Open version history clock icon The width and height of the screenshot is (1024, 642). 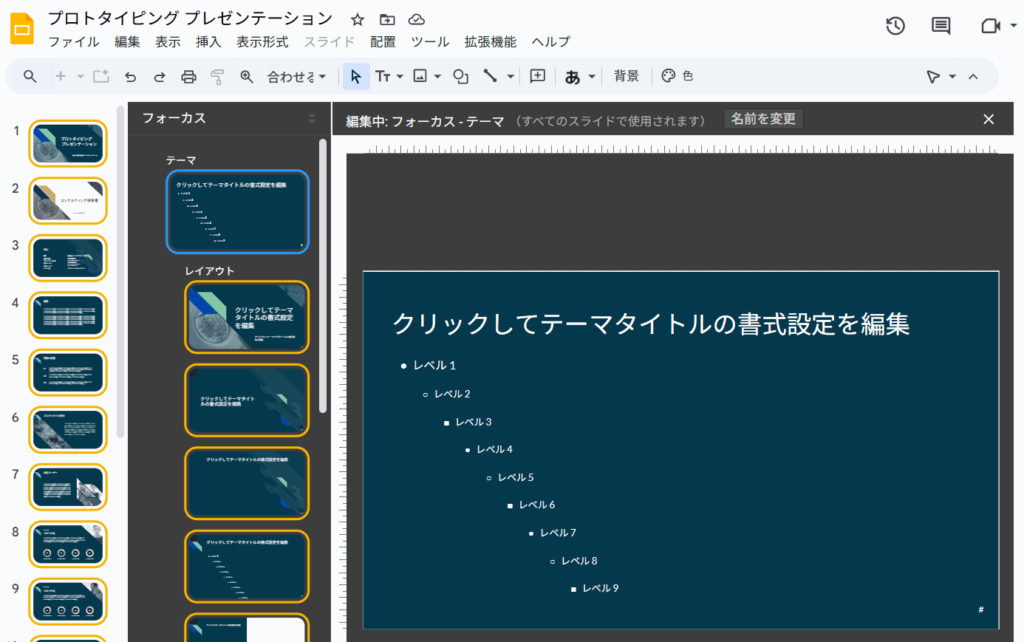coord(895,26)
